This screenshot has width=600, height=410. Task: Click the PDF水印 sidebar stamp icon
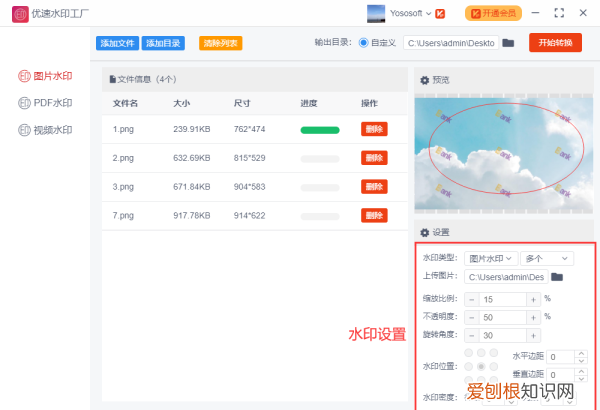24,103
